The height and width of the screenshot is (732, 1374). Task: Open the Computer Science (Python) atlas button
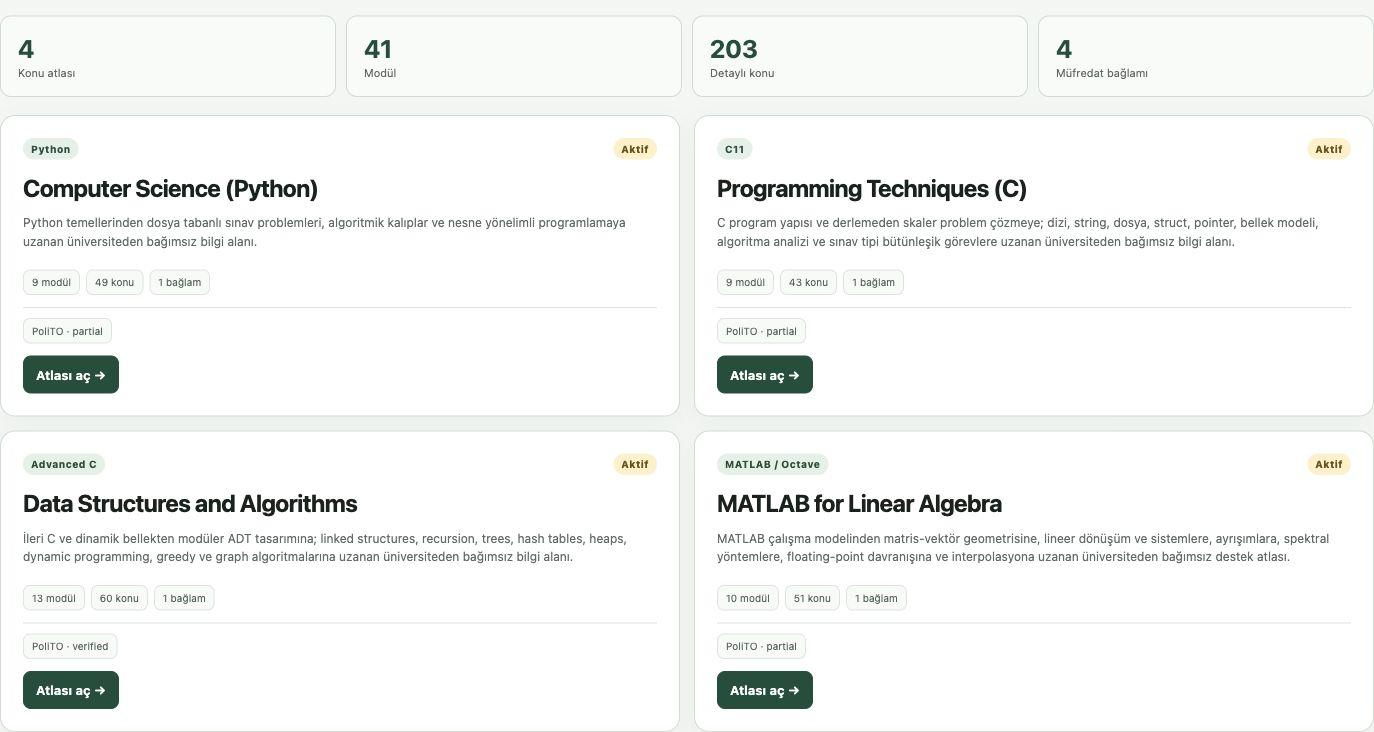tap(71, 375)
